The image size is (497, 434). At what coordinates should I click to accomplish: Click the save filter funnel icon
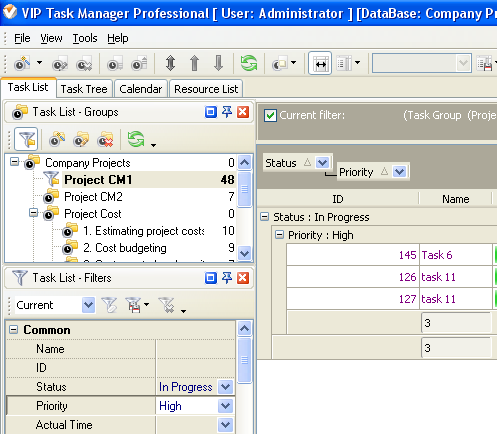[x=134, y=305]
